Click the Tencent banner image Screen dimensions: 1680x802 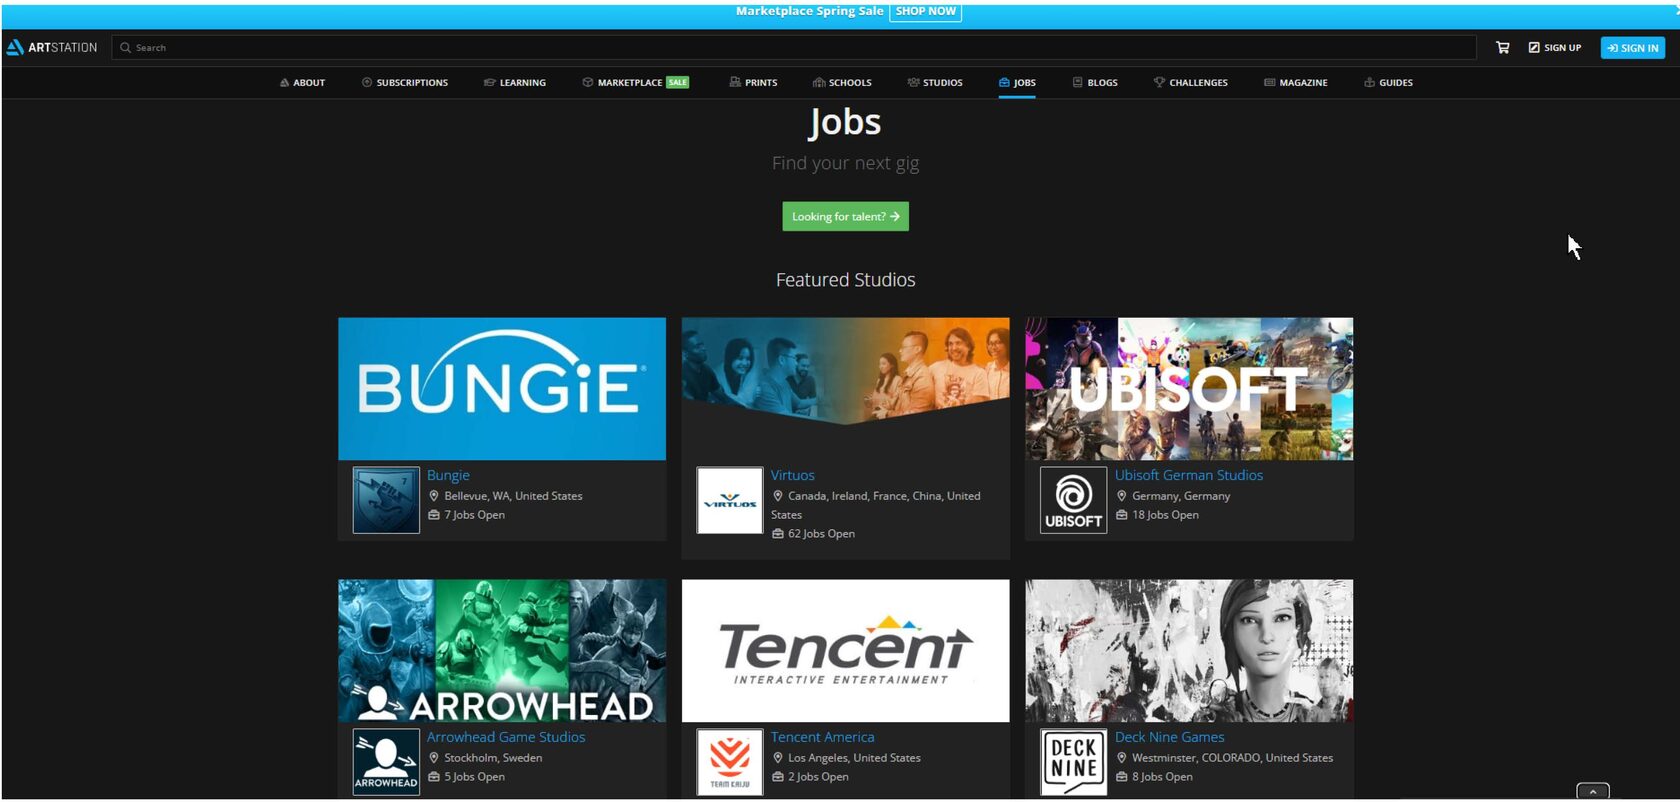(846, 651)
